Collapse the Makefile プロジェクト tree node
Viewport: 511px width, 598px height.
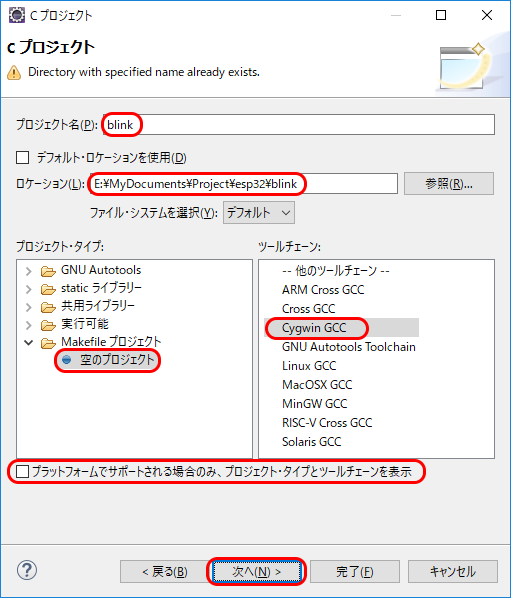29,342
